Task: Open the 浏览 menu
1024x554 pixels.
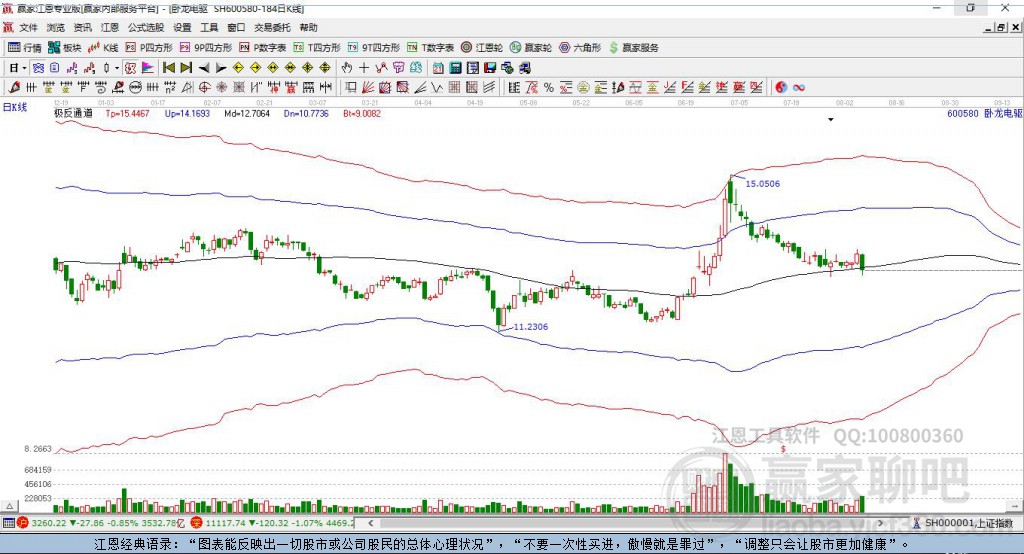Action: (x=56, y=27)
